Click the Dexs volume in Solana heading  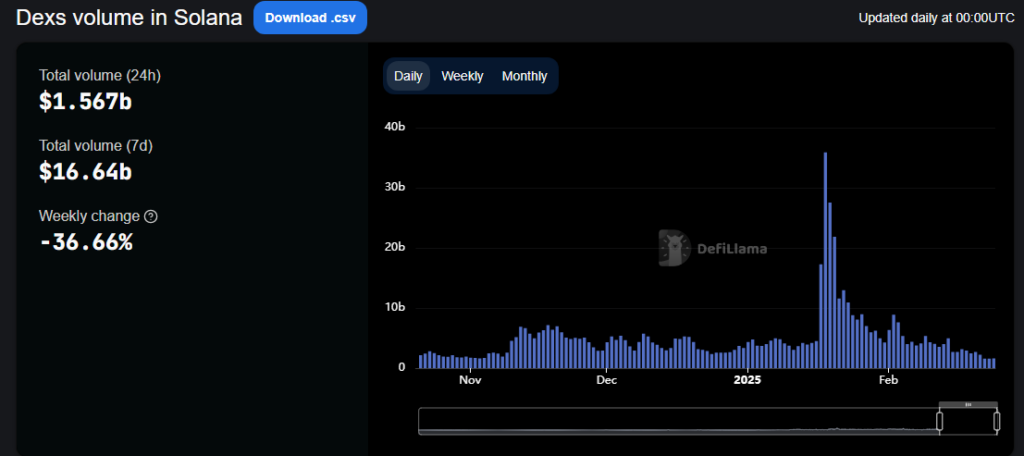(x=129, y=18)
